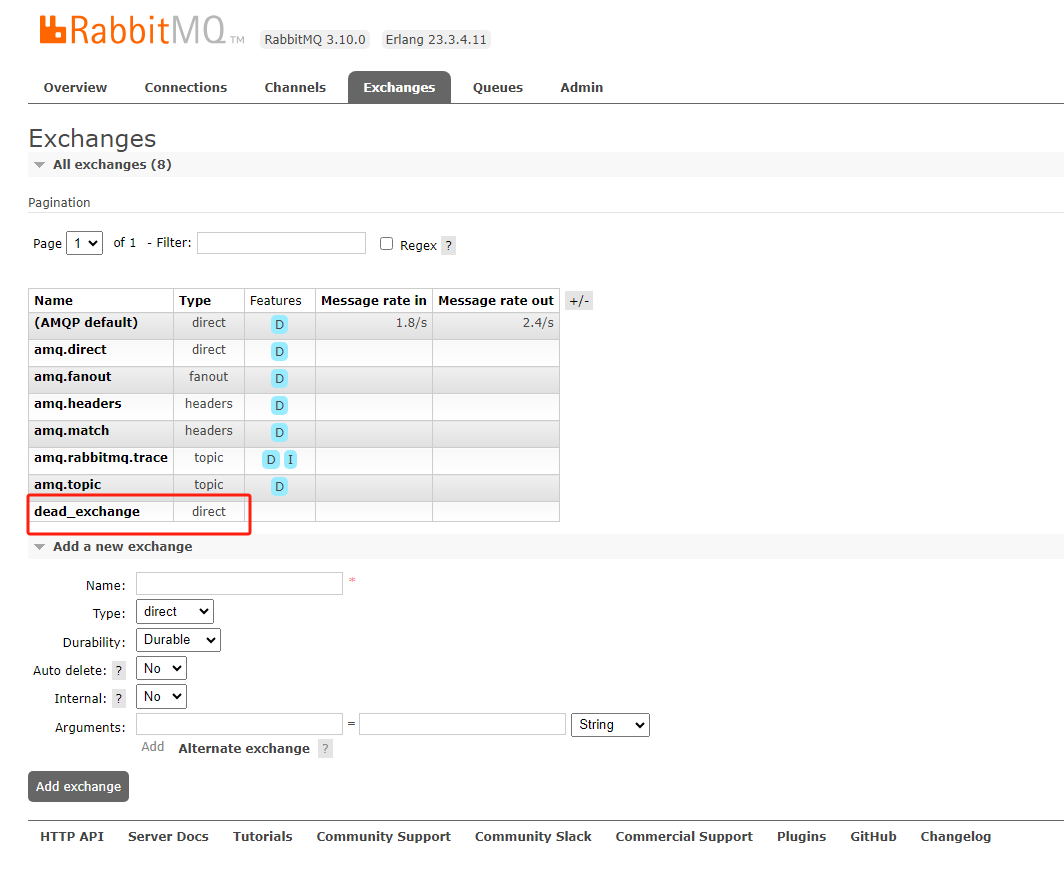Enable the Regex filter checkbox

point(386,244)
